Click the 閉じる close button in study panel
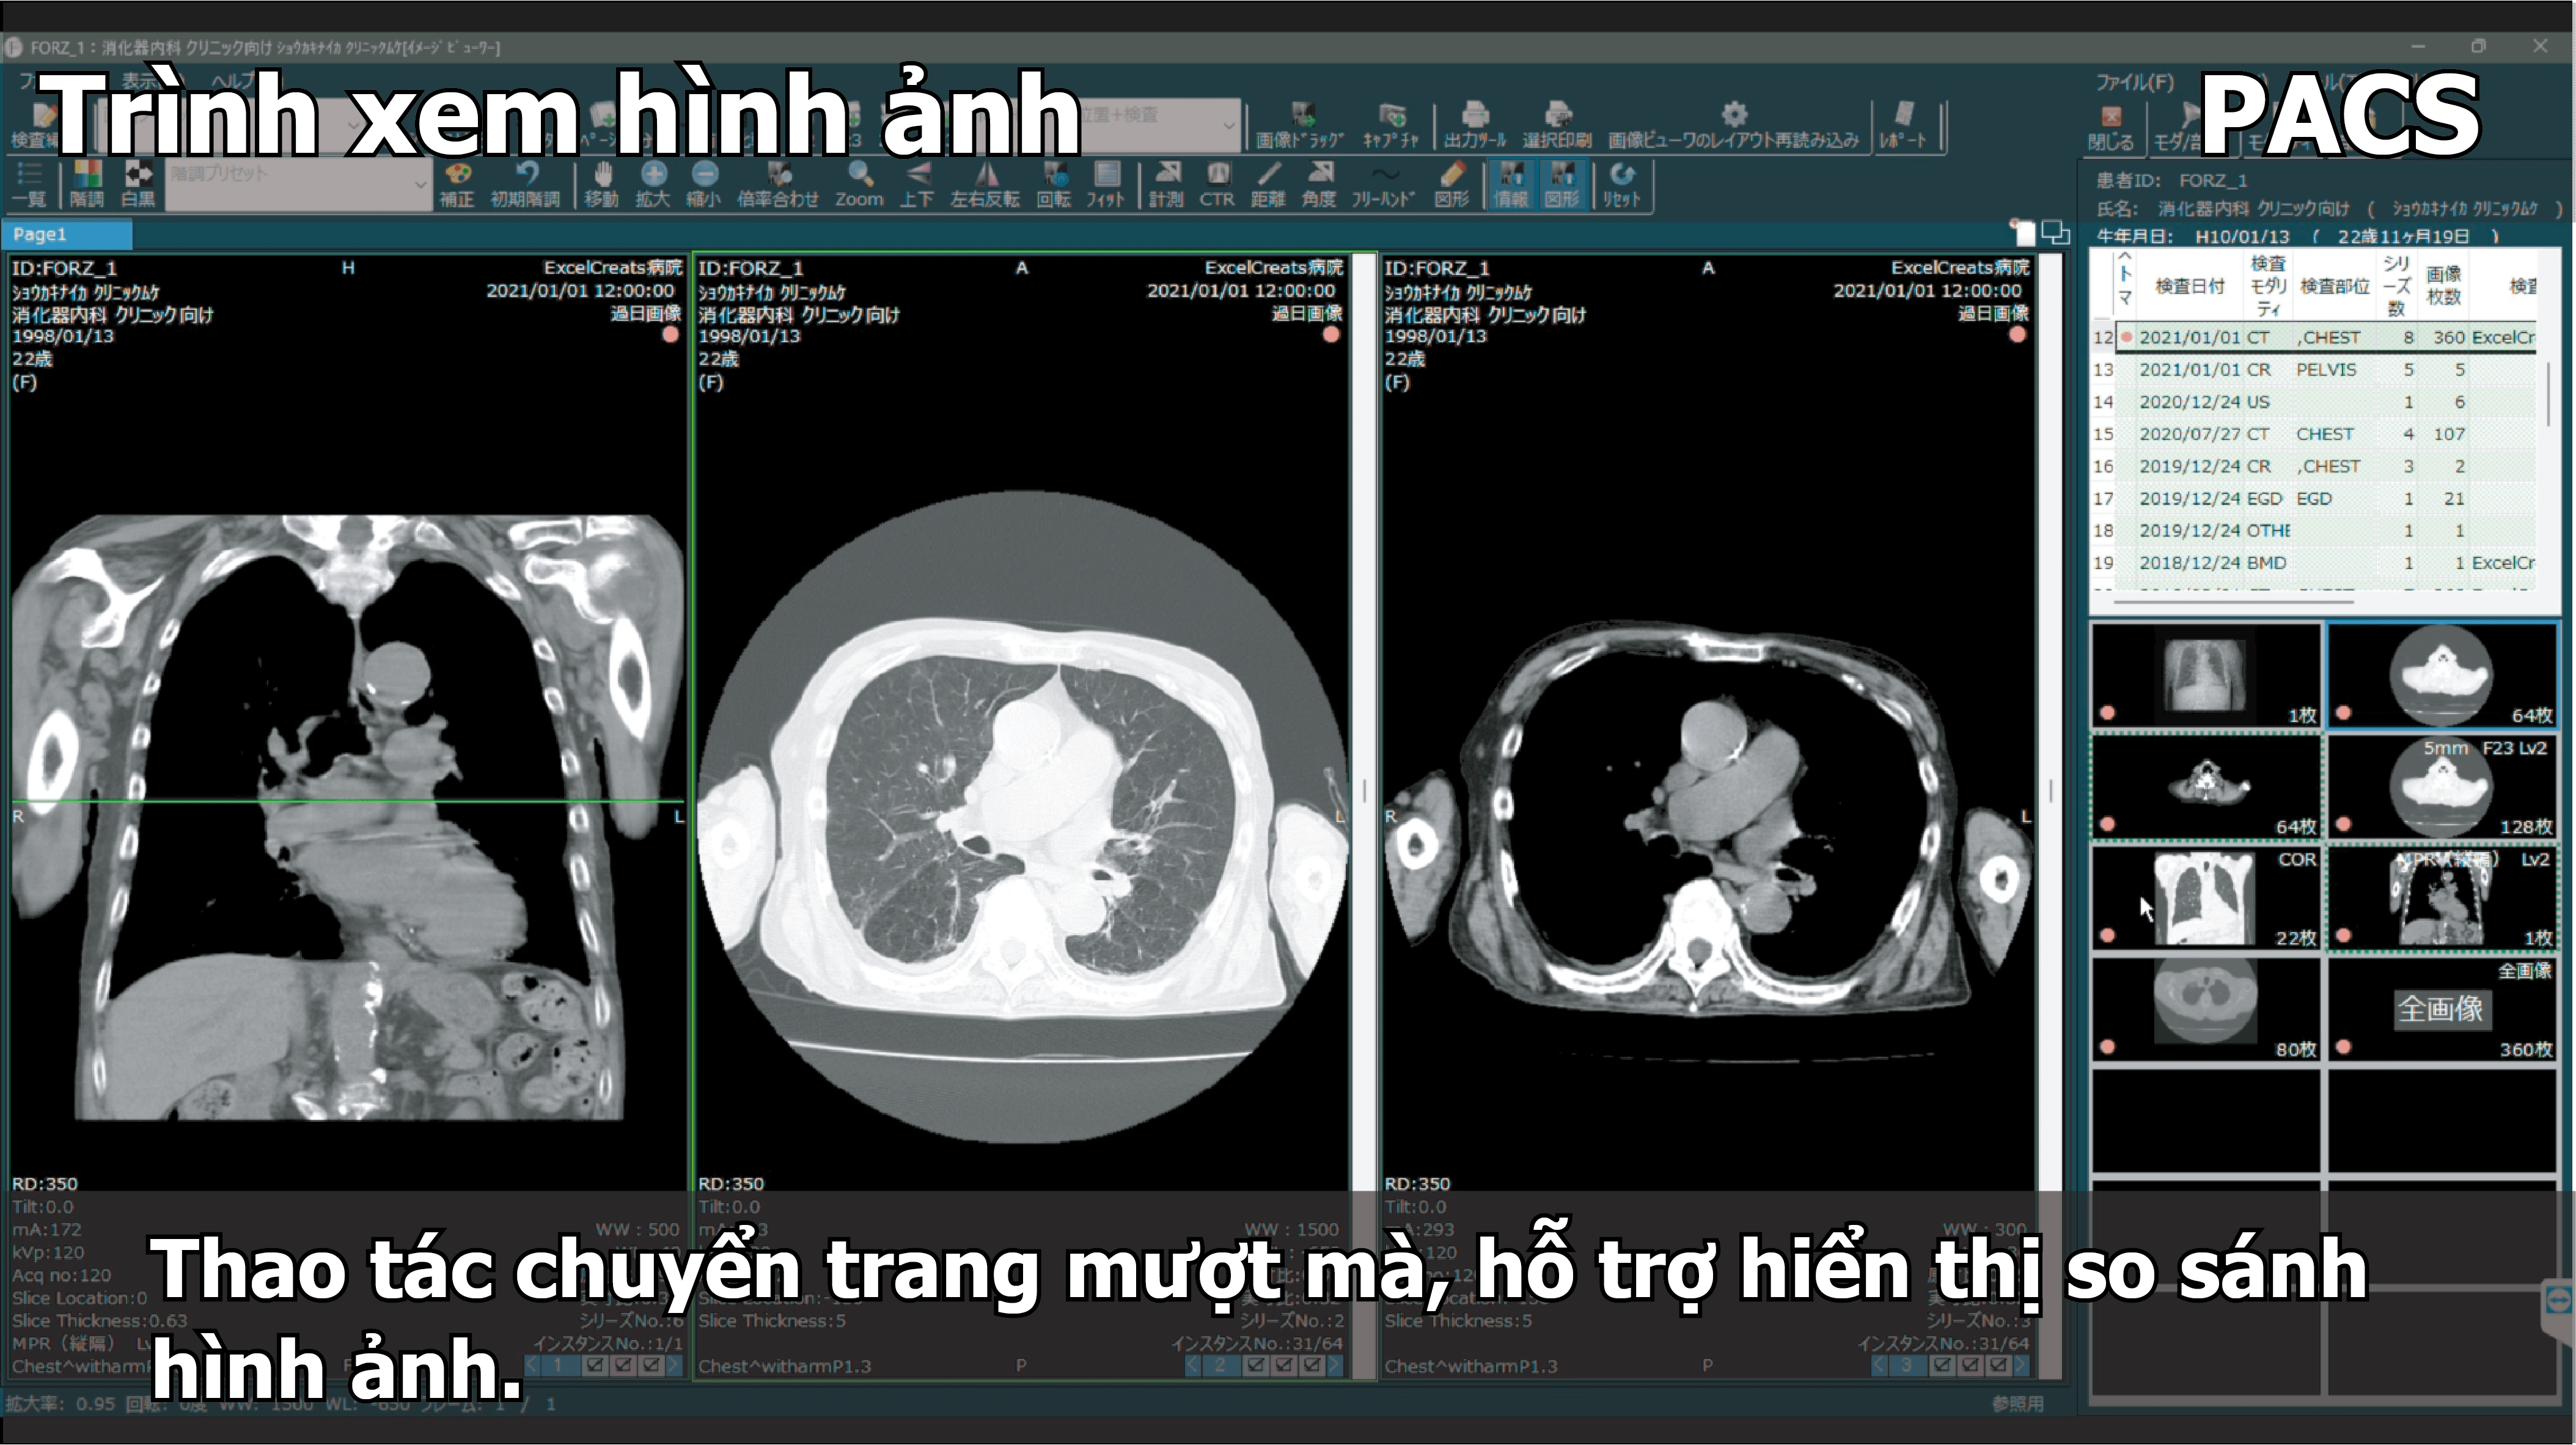The width and height of the screenshot is (2576, 1445). point(2111,127)
